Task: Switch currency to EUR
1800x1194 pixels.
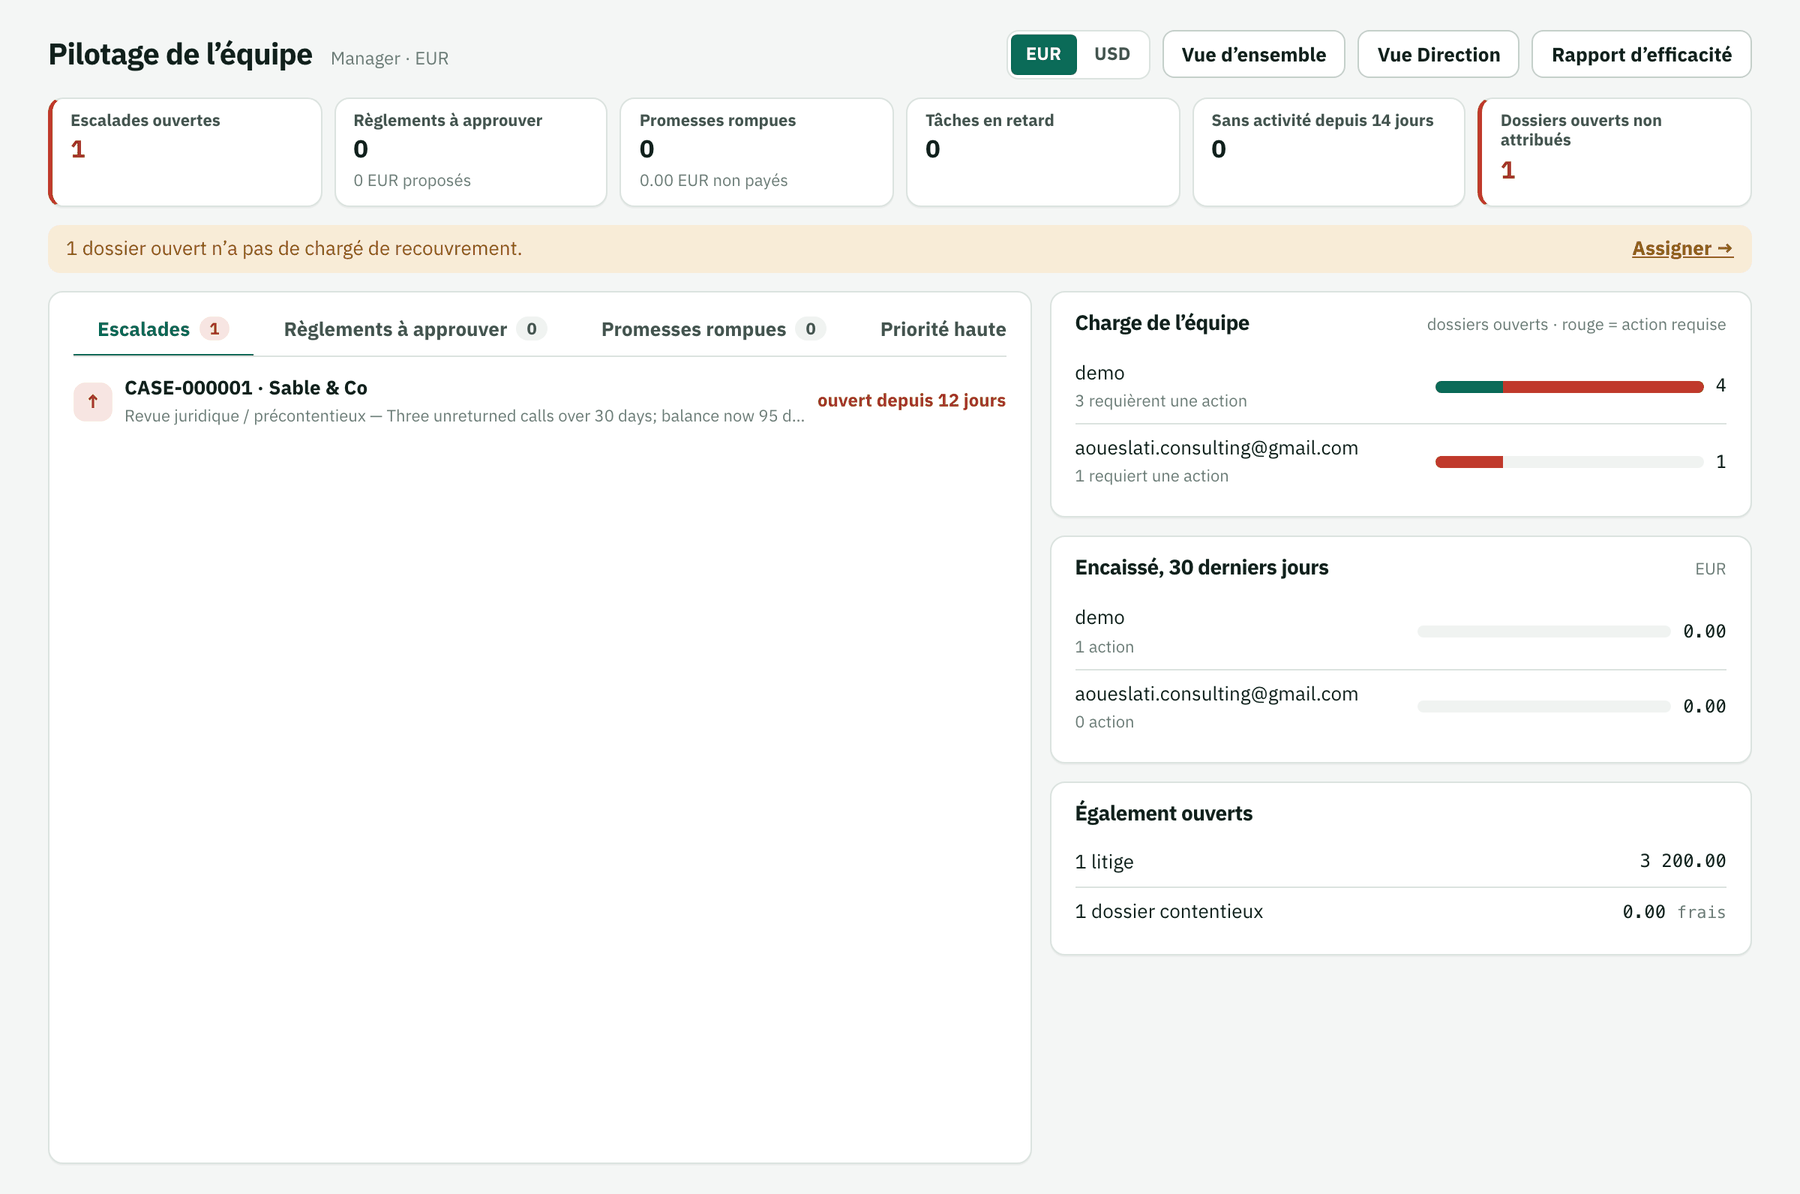Action: 1043,54
